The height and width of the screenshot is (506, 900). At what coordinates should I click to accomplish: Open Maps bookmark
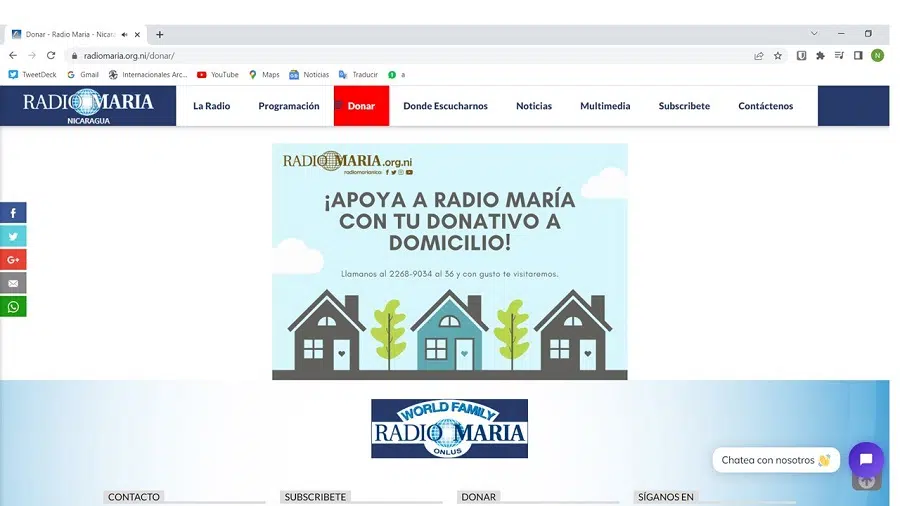pos(264,75)
